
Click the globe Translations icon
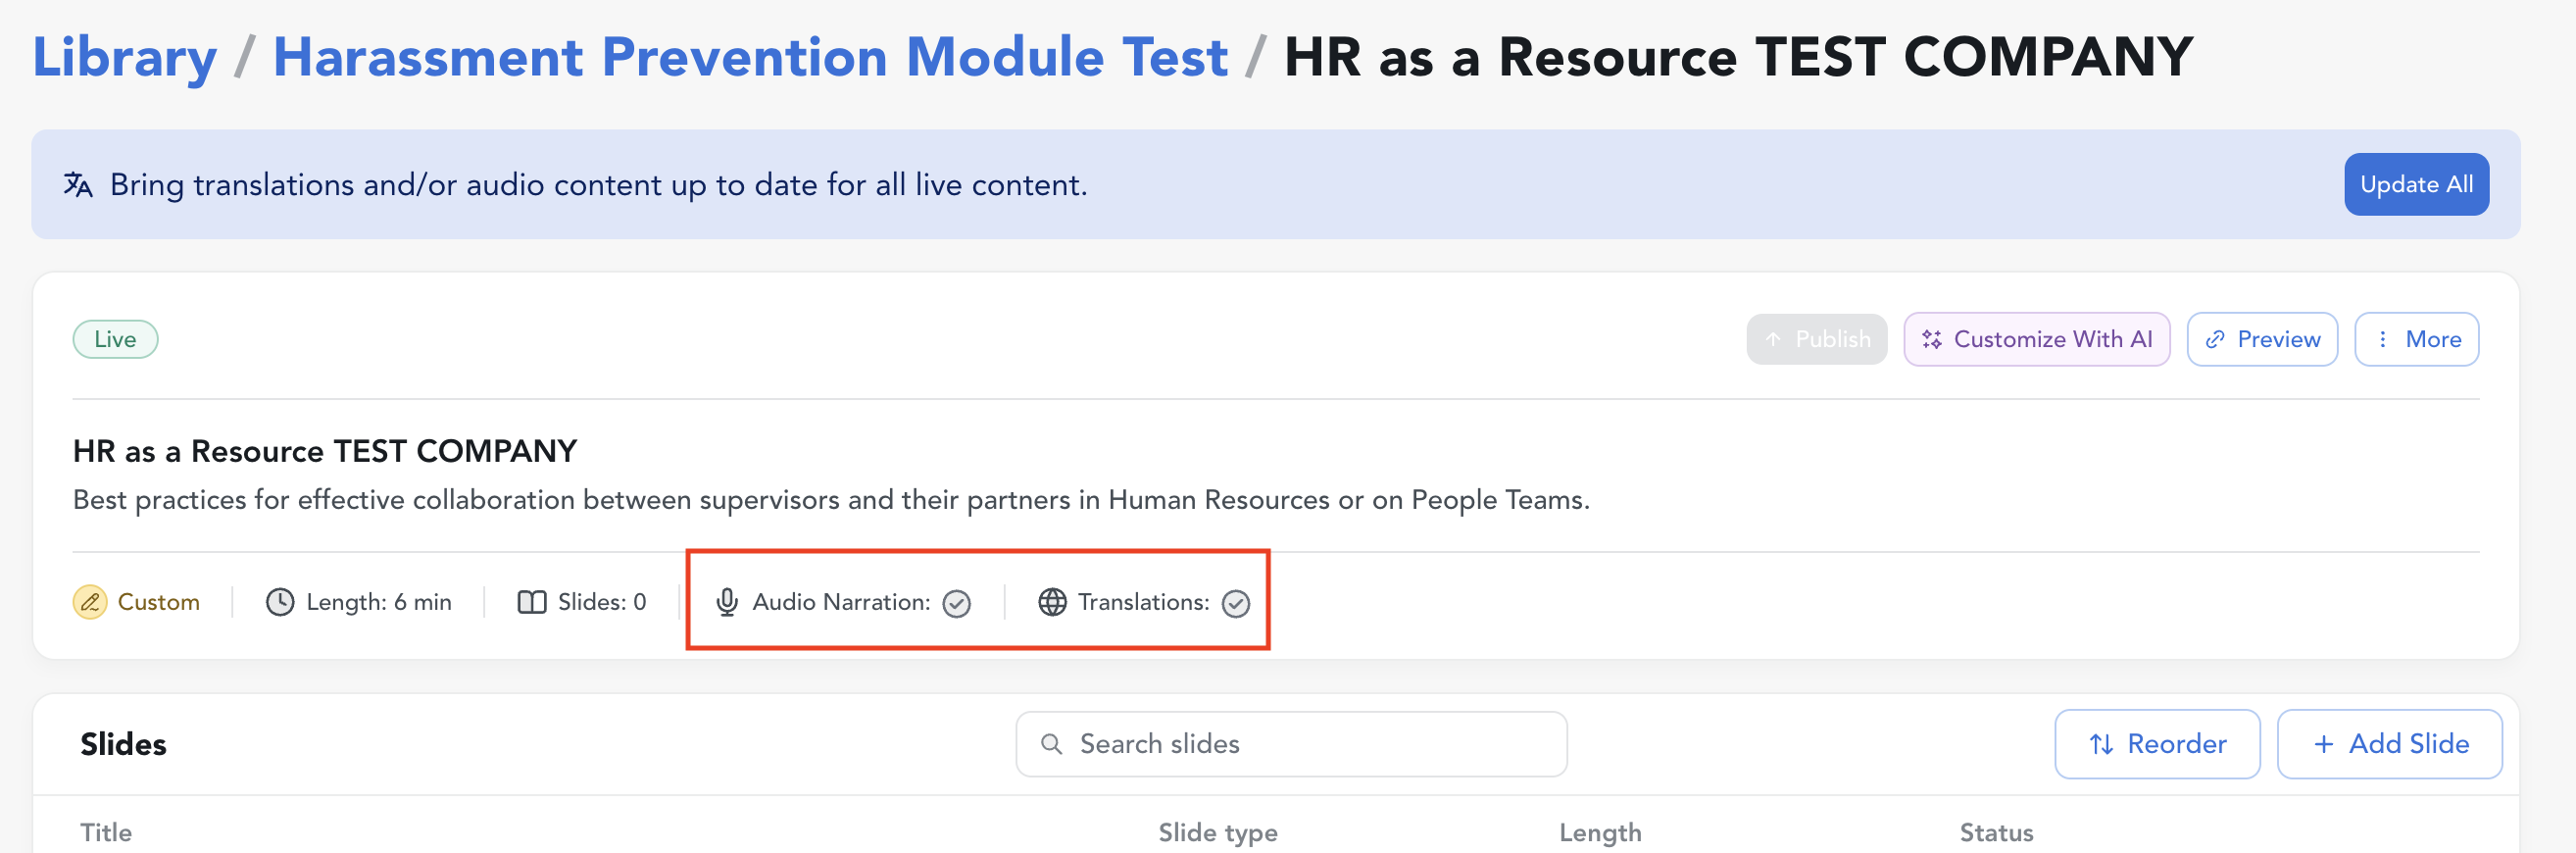pos(1052,602)
